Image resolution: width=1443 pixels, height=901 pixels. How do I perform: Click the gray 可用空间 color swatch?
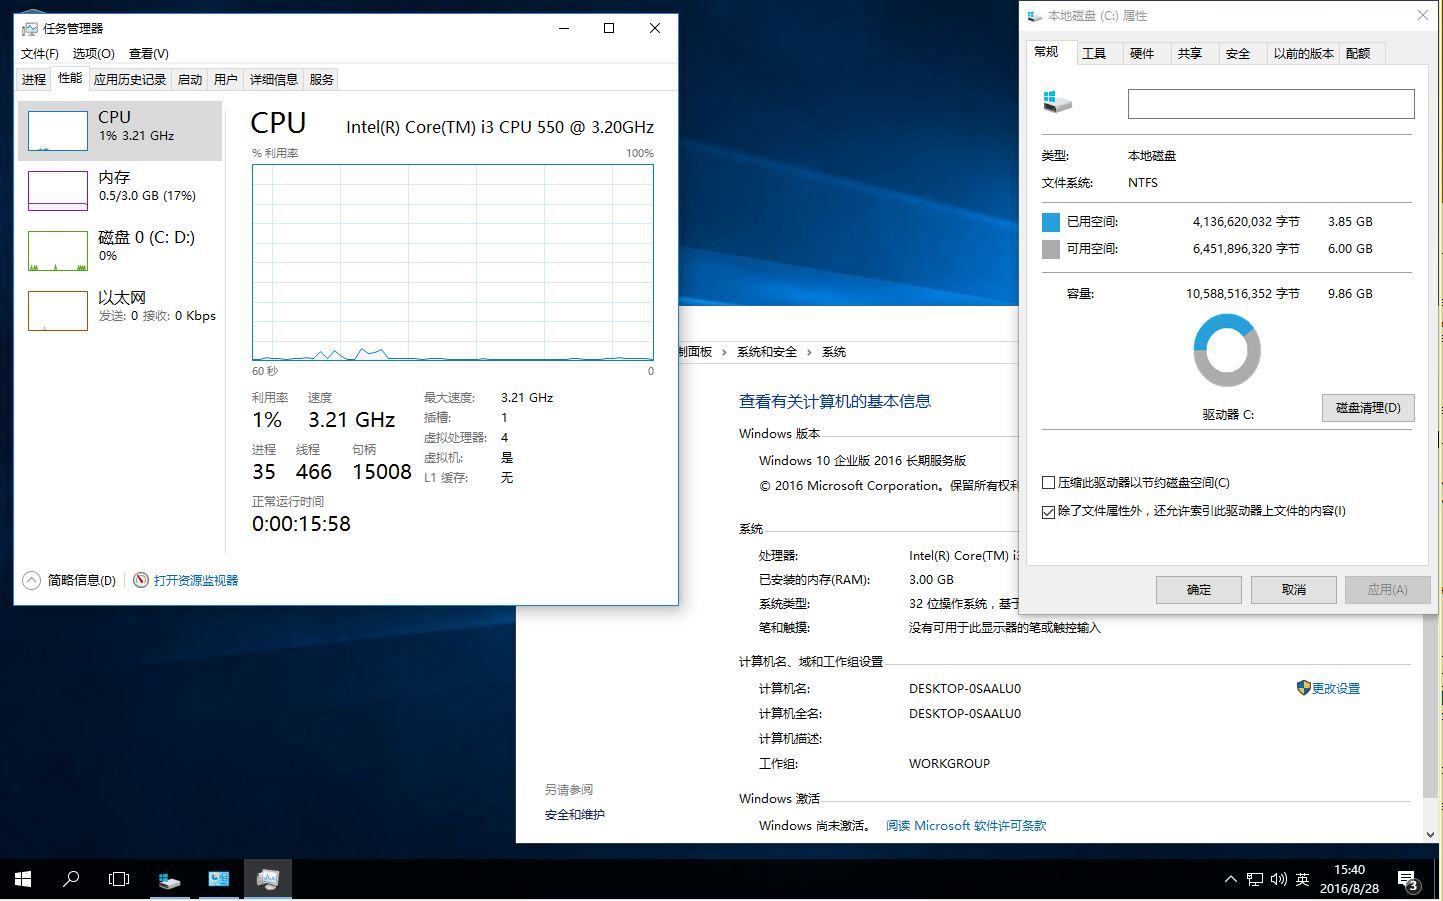pos(1051,249)
